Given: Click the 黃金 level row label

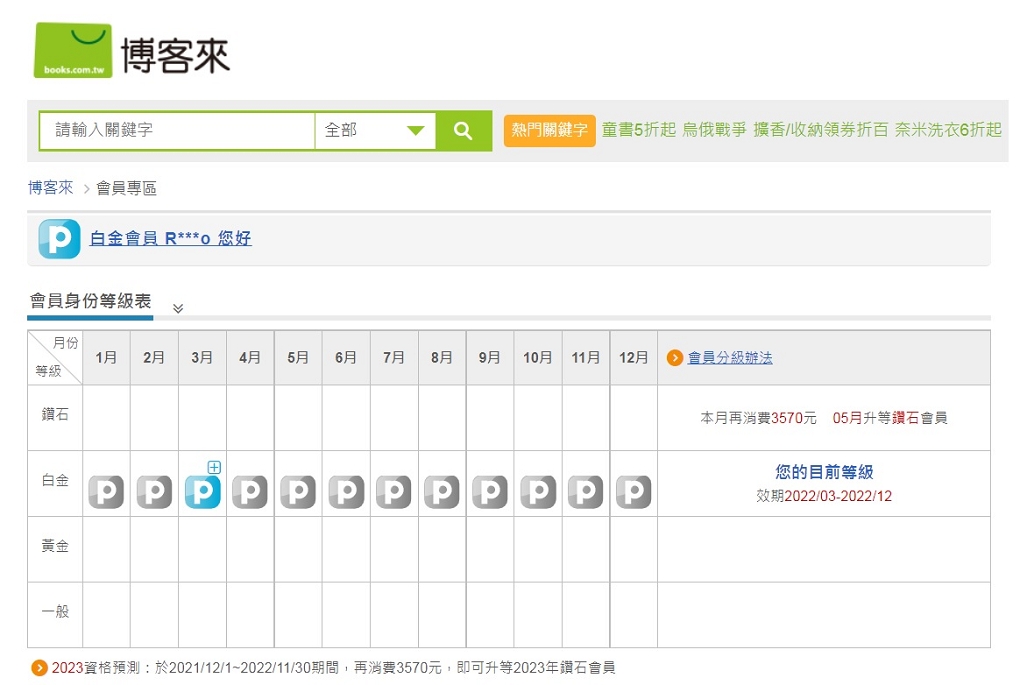Looking at the screenshot, I should coord(55,546).
